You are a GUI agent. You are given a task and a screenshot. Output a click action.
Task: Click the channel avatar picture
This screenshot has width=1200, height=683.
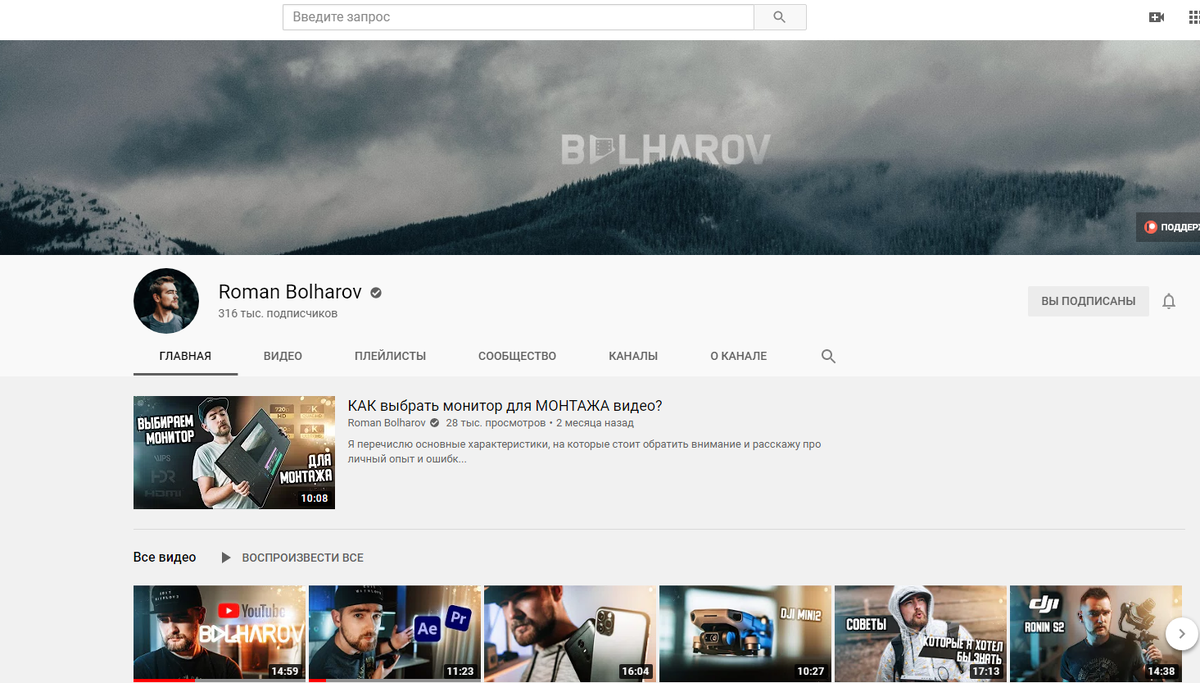166,300
